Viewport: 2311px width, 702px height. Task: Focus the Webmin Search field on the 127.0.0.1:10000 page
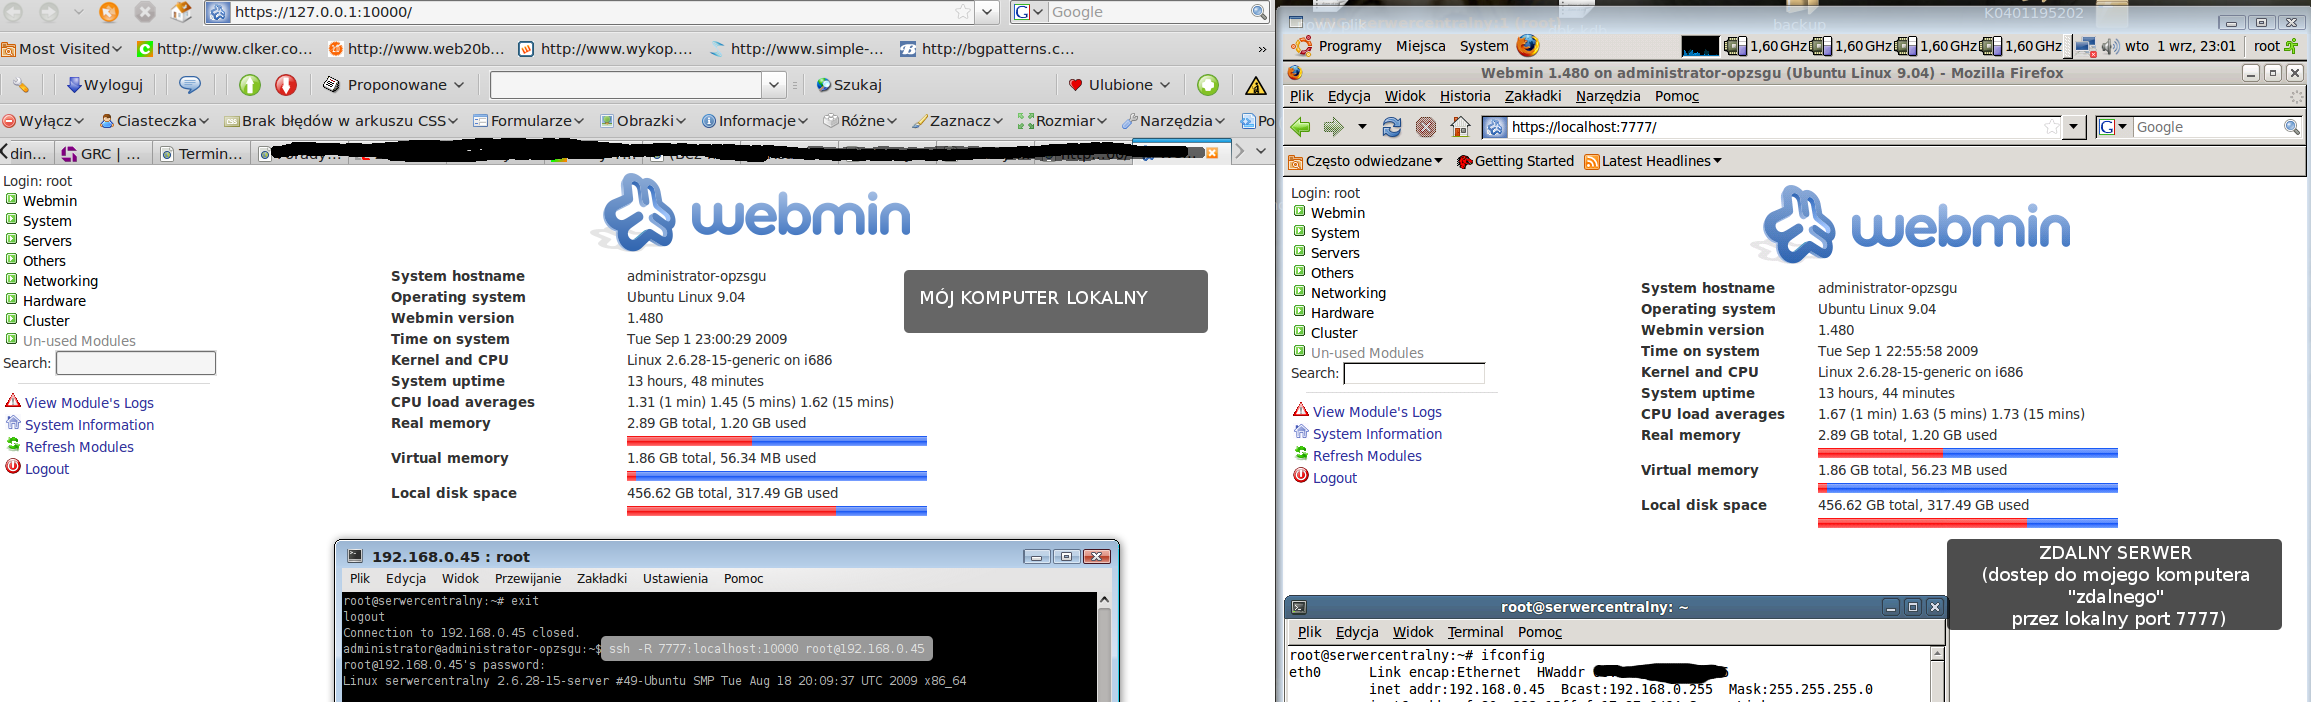(136, 363)
